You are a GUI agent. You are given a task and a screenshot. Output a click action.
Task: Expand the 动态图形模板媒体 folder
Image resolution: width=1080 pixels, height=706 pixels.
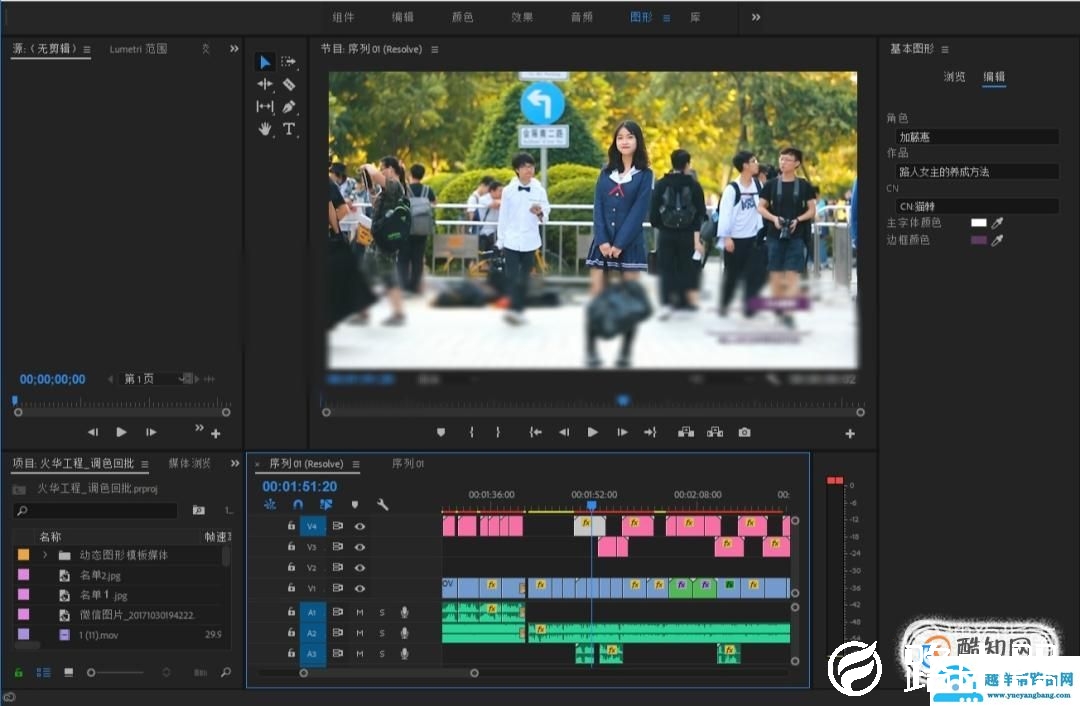(x=45, y=555)
